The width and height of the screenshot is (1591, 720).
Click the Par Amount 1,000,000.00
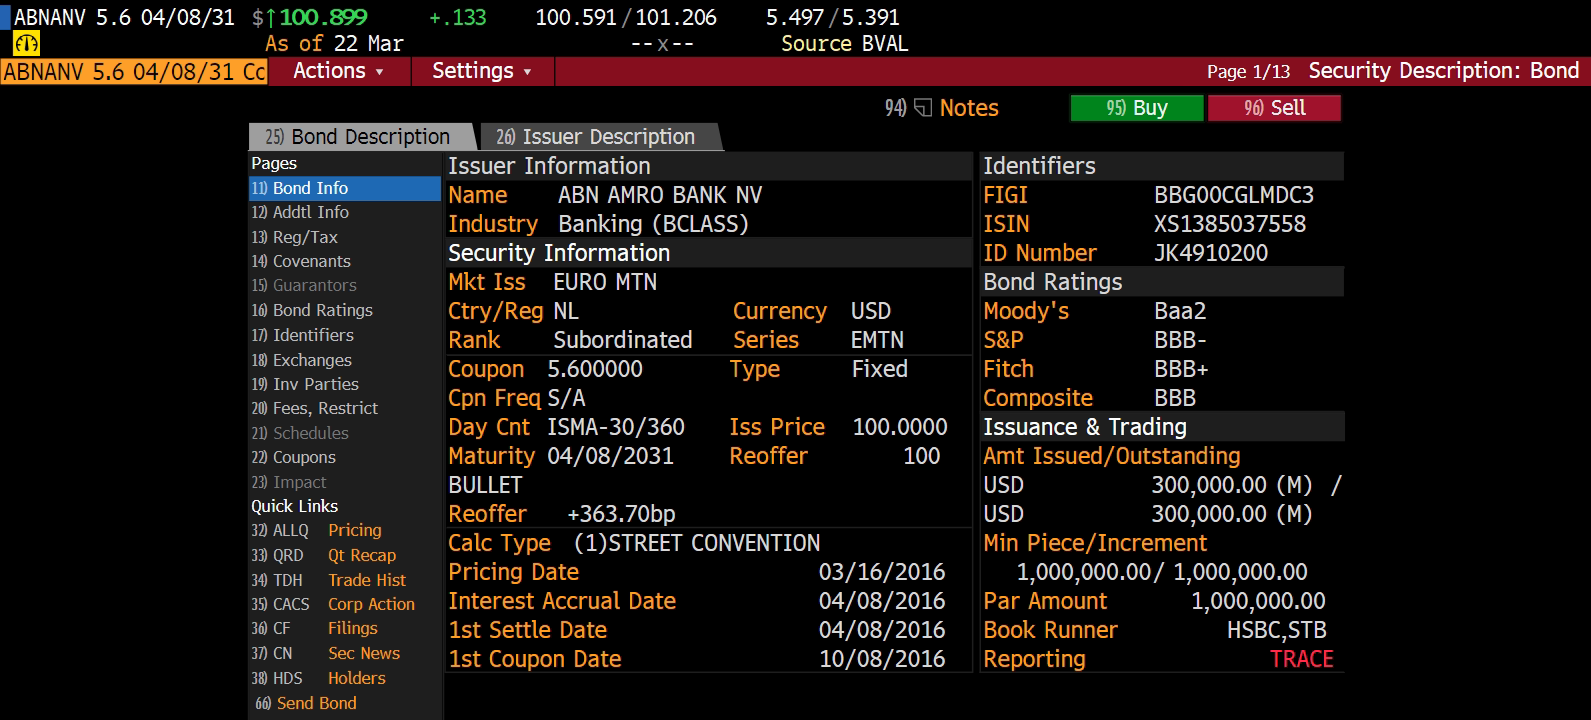[1258, 601]
